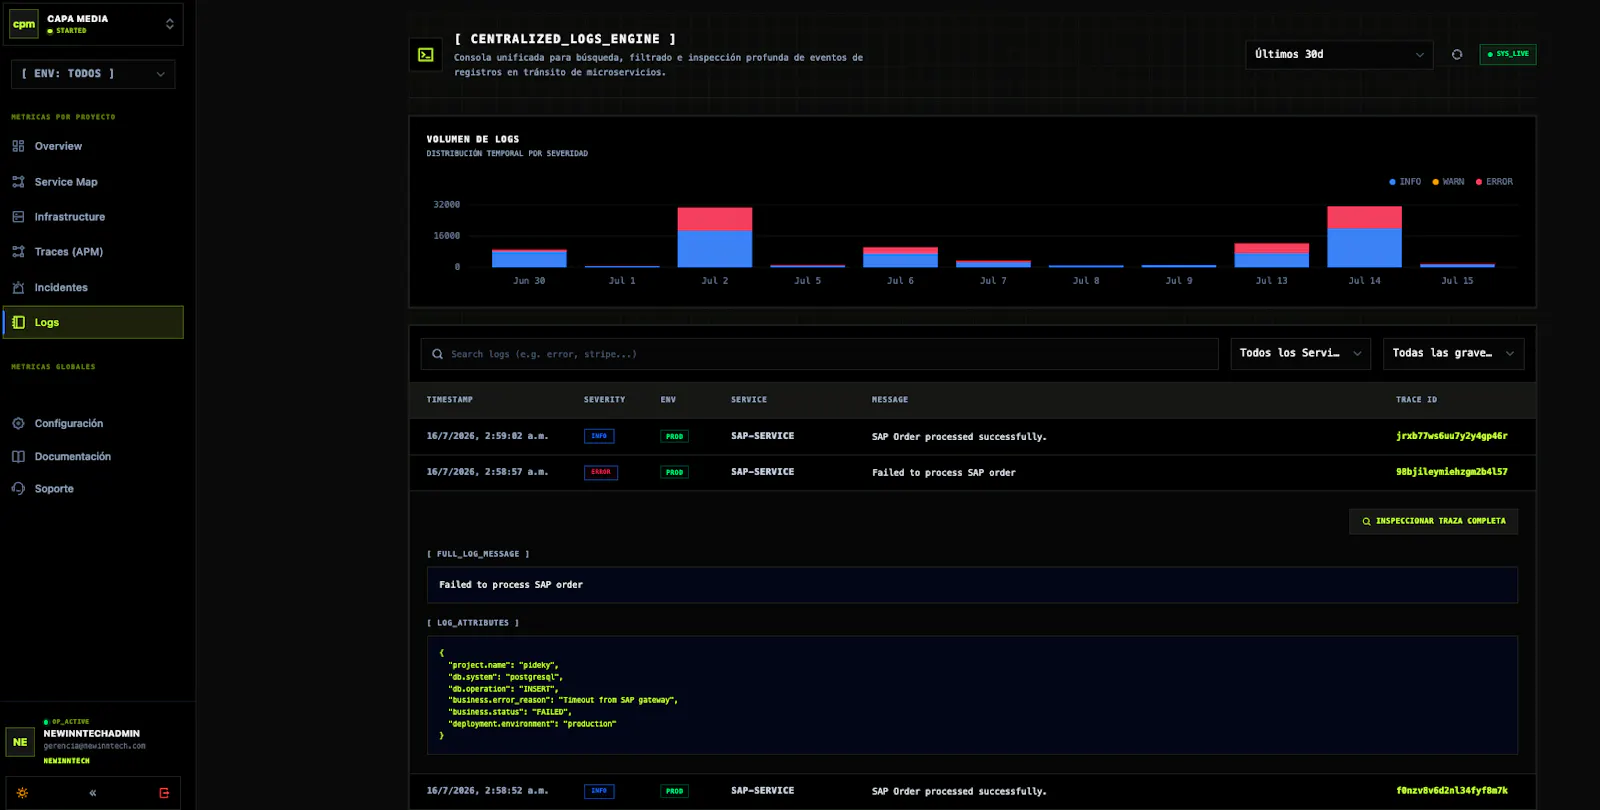Toggle WARN series in chart legend
Image resolution: width=1600 pixels, height=810 pixels.
point(1448,182)
